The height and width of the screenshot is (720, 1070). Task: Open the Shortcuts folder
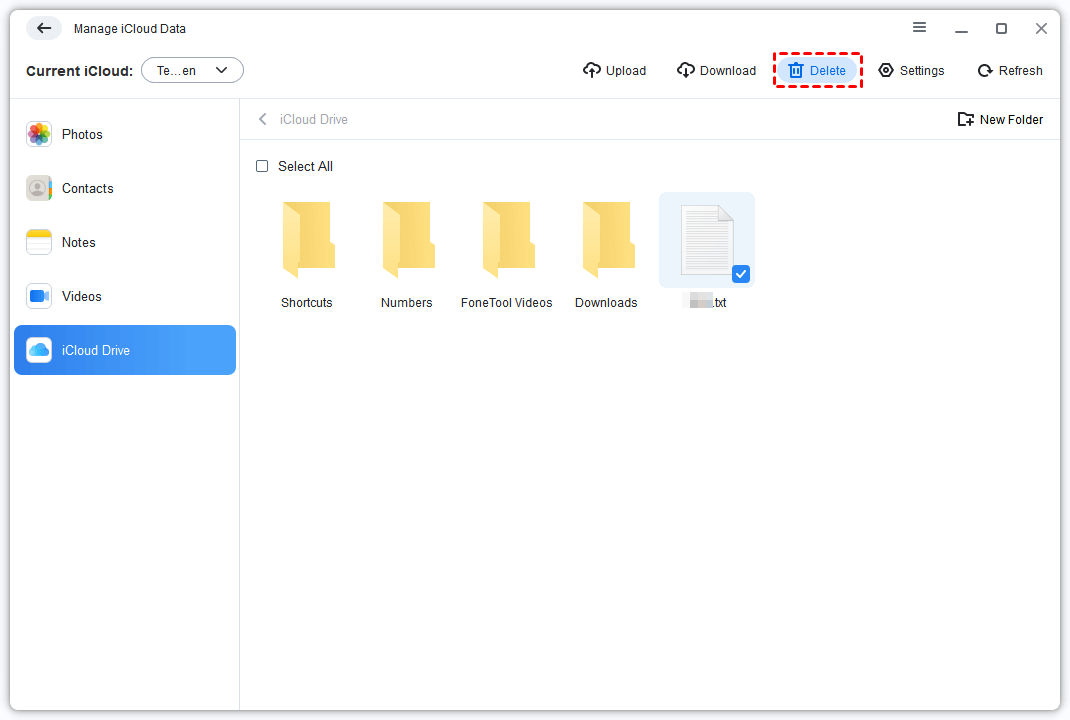(307, 240)
